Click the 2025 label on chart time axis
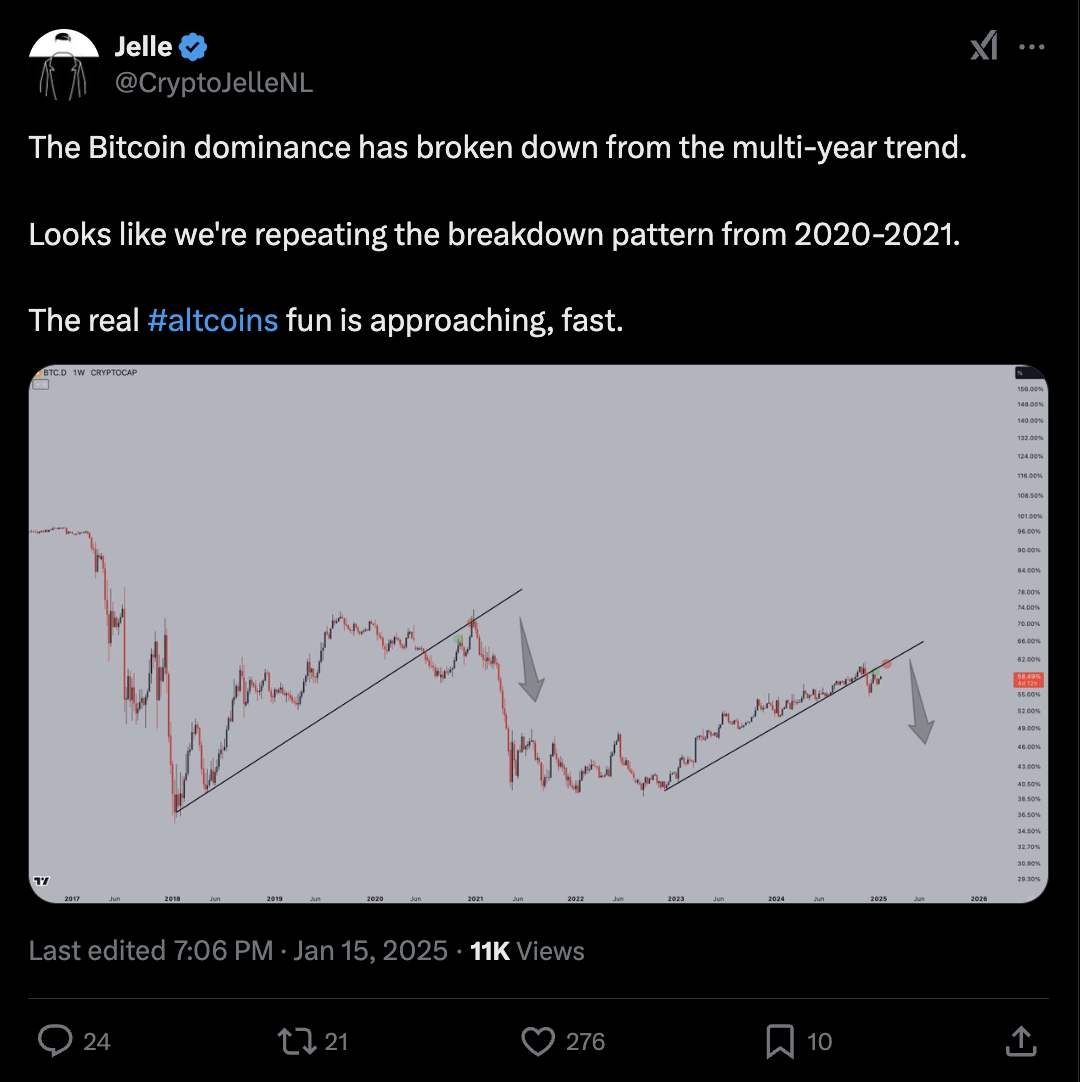 [x=879, y=899]
